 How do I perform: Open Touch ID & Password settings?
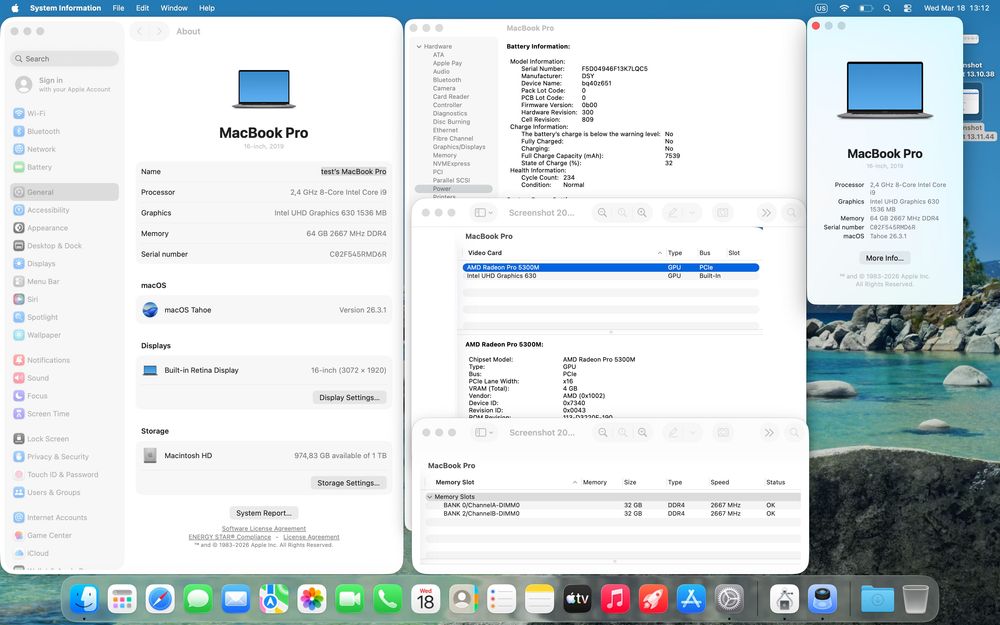tap(64, 474)
